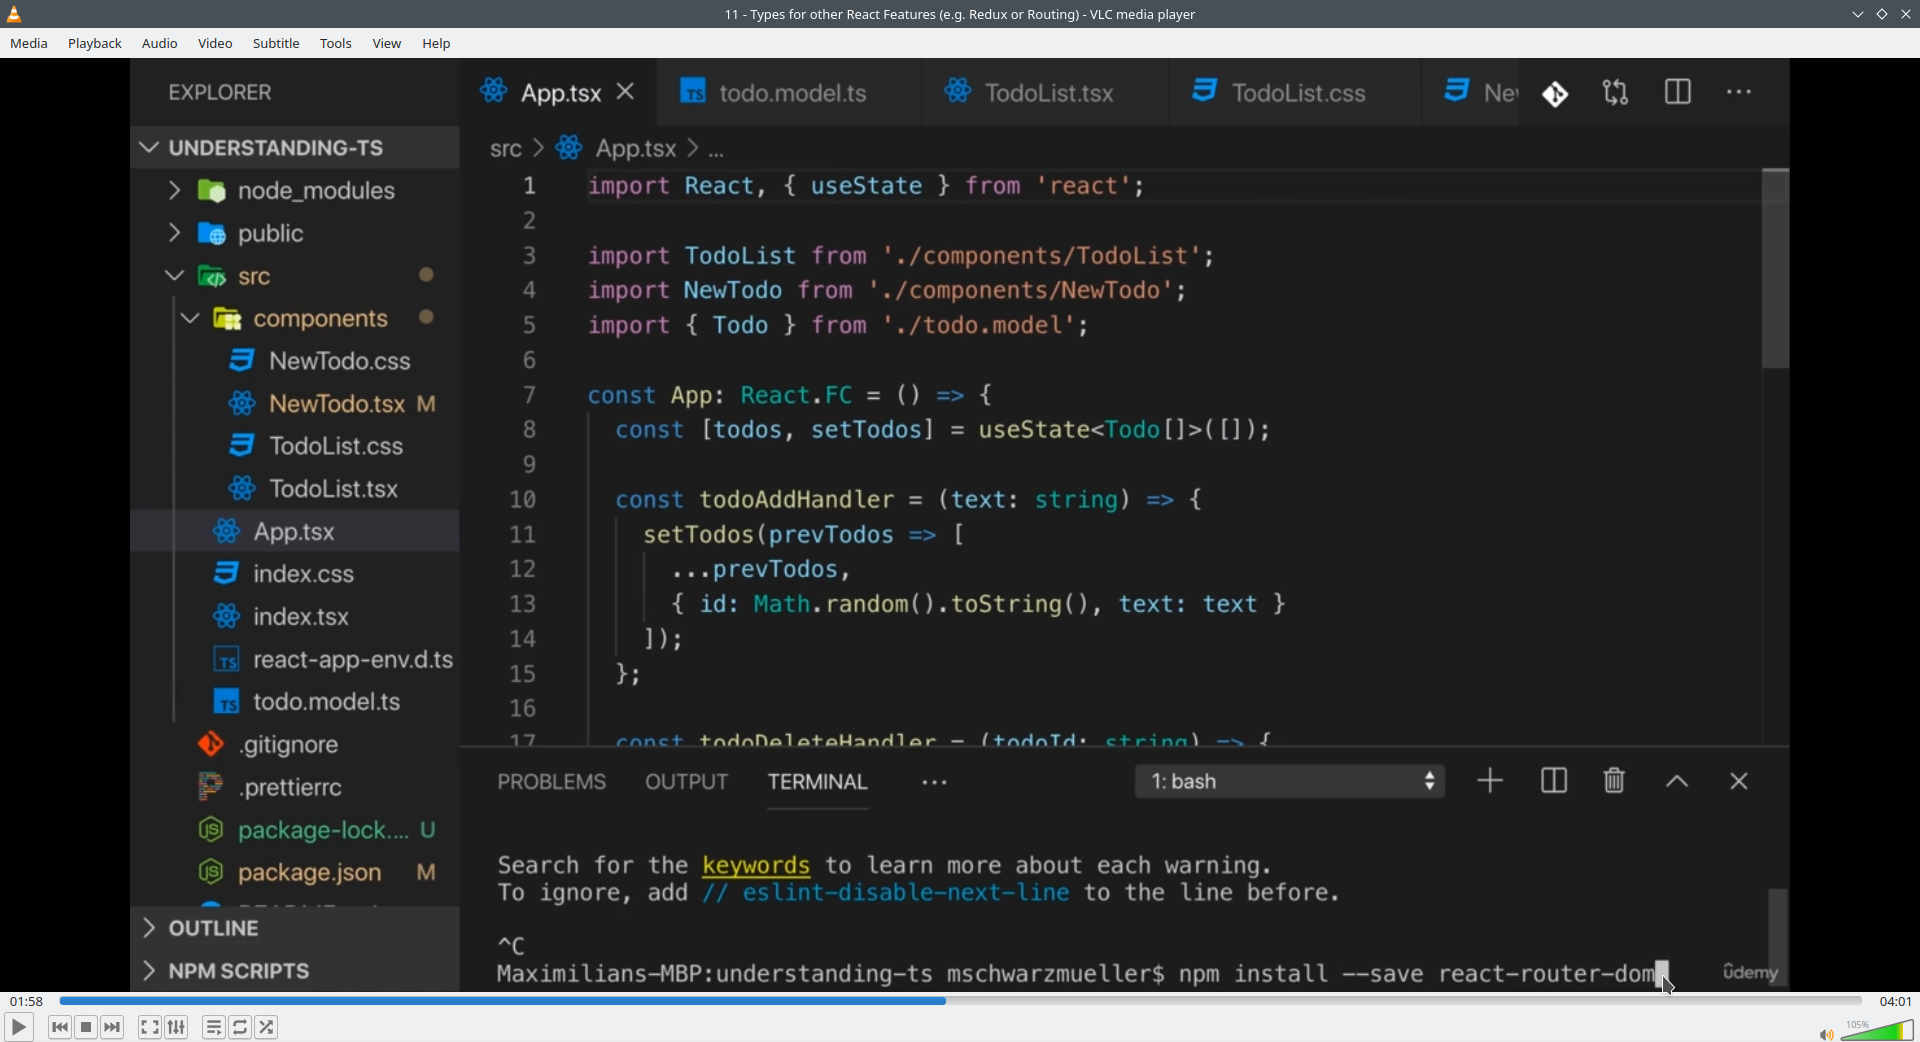1920x1042 pixels.
Task: Show extended settings dialog
Action: coord(176,1027)
